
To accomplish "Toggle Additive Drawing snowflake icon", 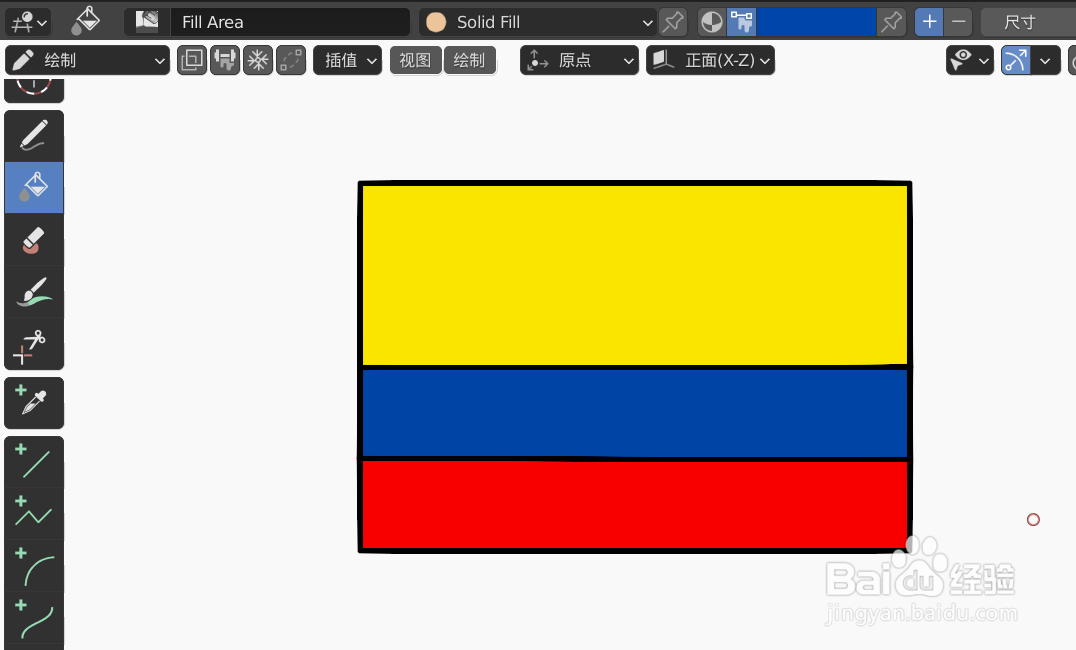I will click(258, 60).
